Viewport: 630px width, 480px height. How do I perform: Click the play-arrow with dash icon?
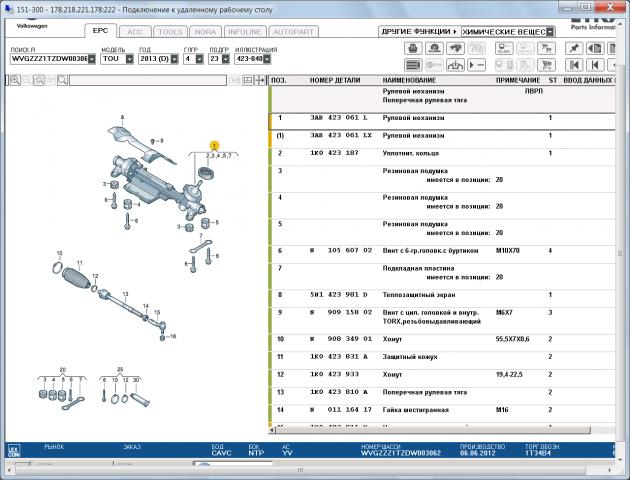click(x=477, y=65)
